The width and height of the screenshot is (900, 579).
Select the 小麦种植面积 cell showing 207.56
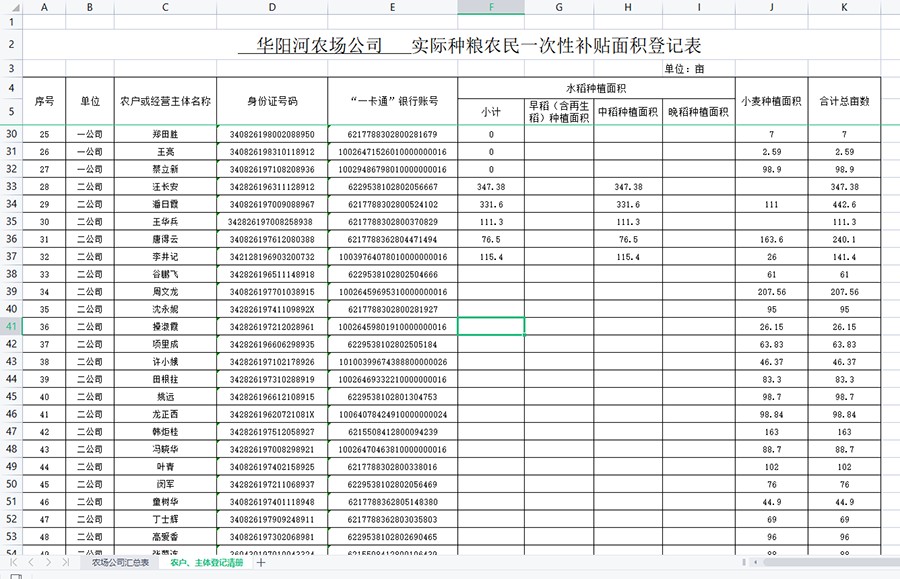pos(771,291)
